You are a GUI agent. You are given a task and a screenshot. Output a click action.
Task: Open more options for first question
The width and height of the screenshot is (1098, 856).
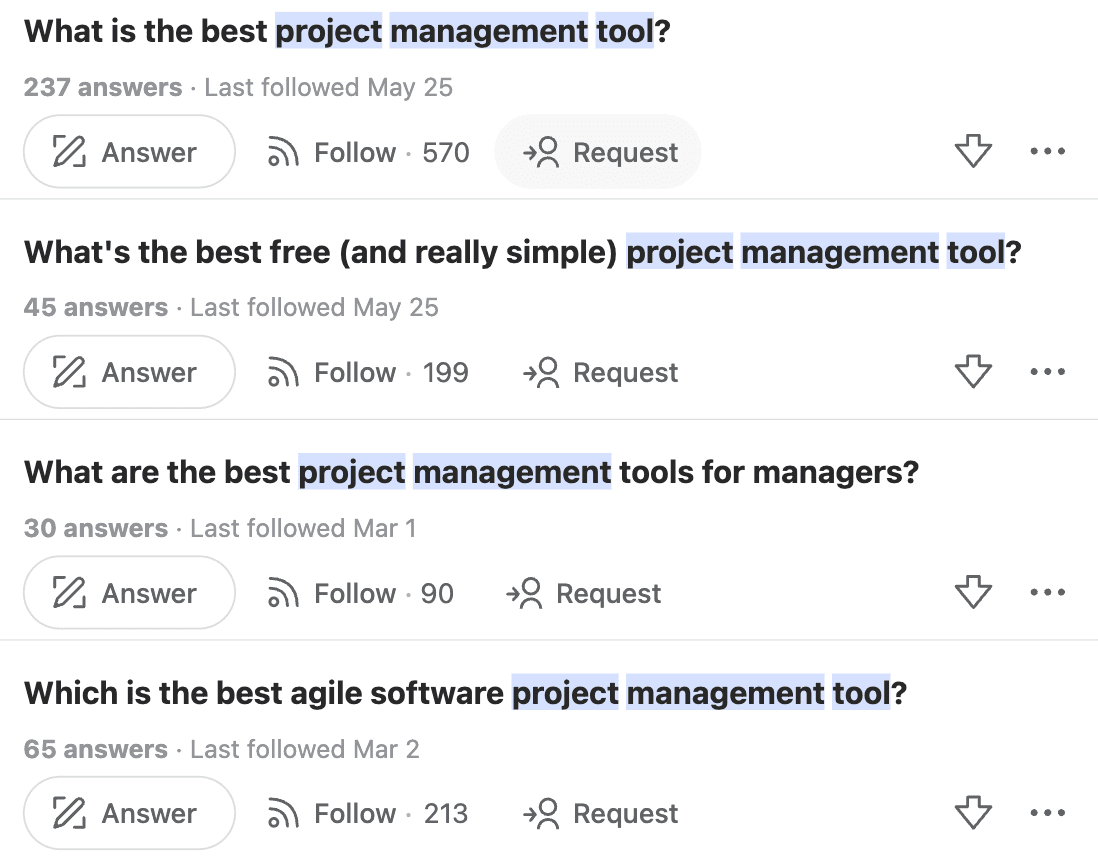pyautogui.click(x=1048, y=152)
